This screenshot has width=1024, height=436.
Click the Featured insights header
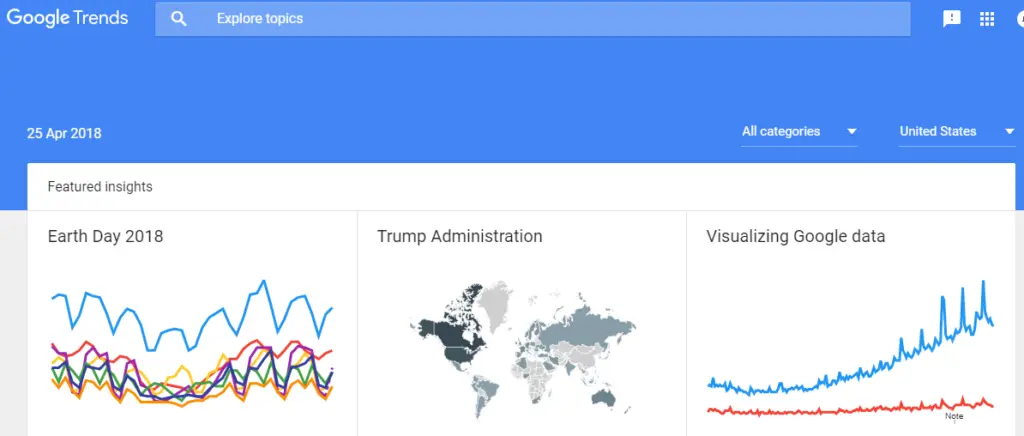point(100,187)
